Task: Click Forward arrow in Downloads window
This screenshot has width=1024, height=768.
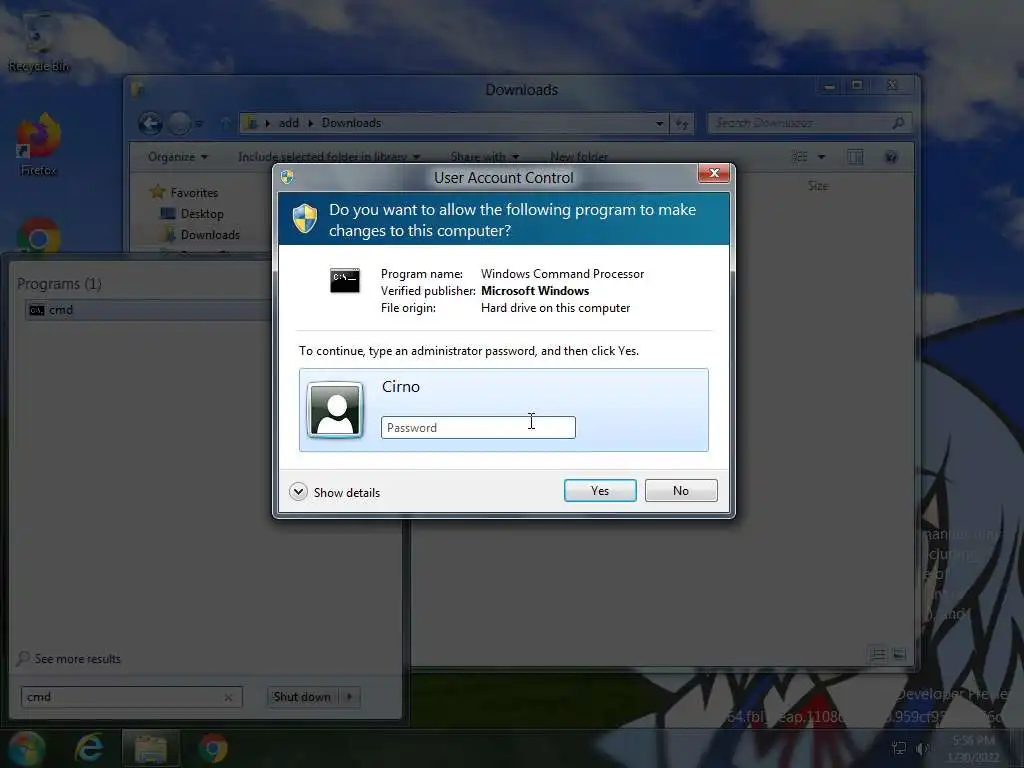Action: [x=180, y=123]
